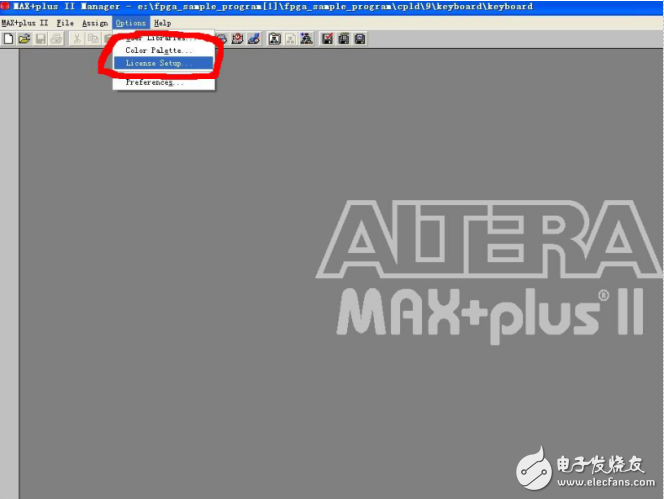Select User Libraries from Options menu
664x499 pixels.
click(160, 38)
